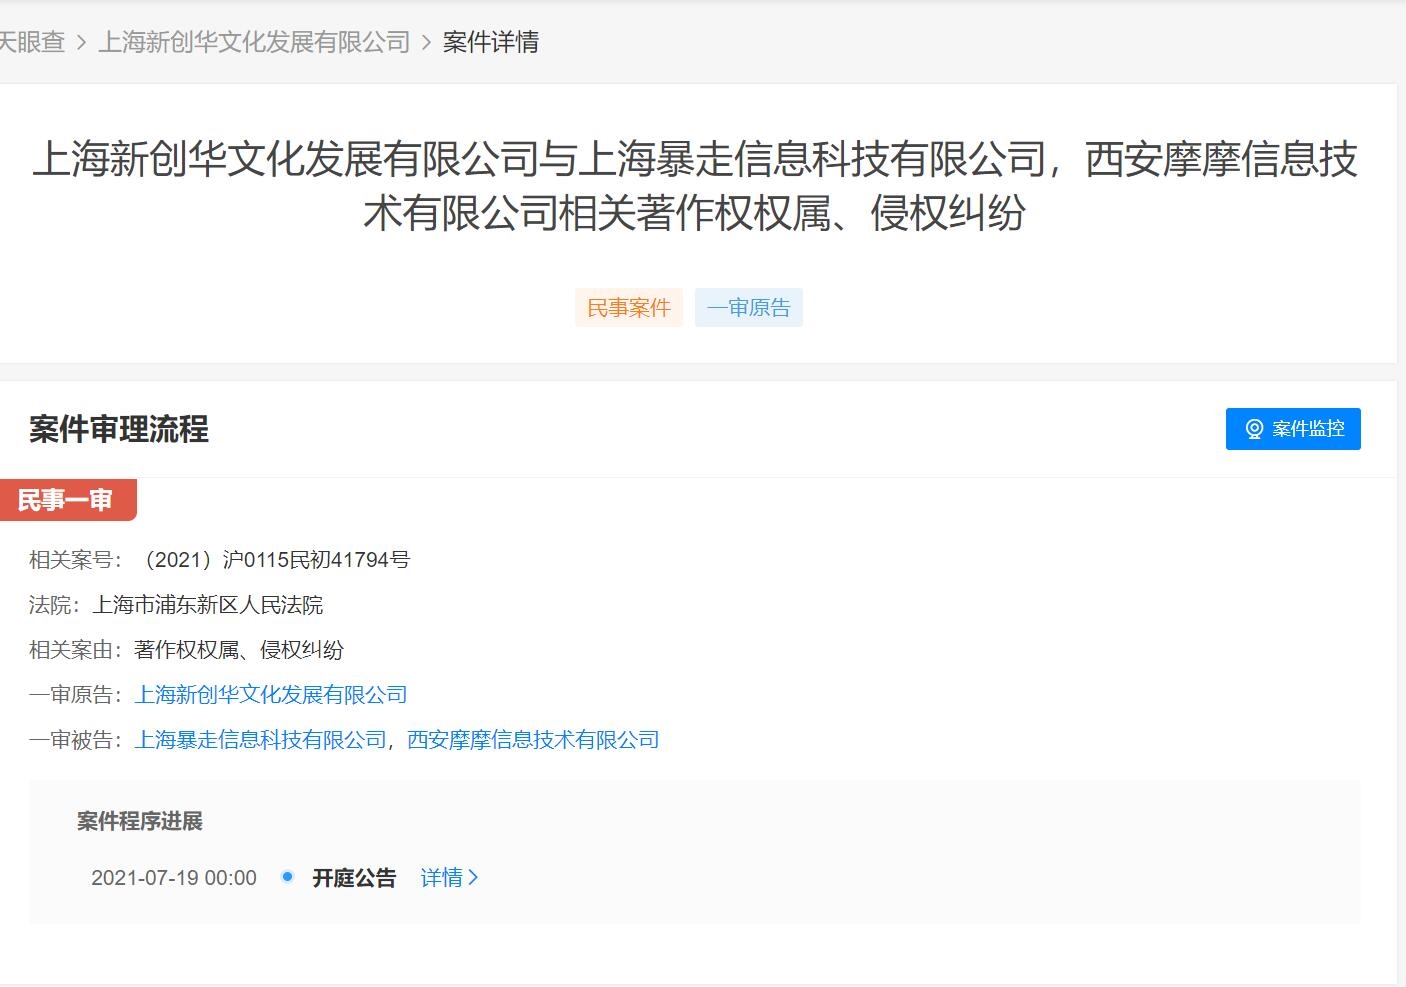
Task: Click the court name 上海市浦东新区人民法院
Action: point(208,605)
